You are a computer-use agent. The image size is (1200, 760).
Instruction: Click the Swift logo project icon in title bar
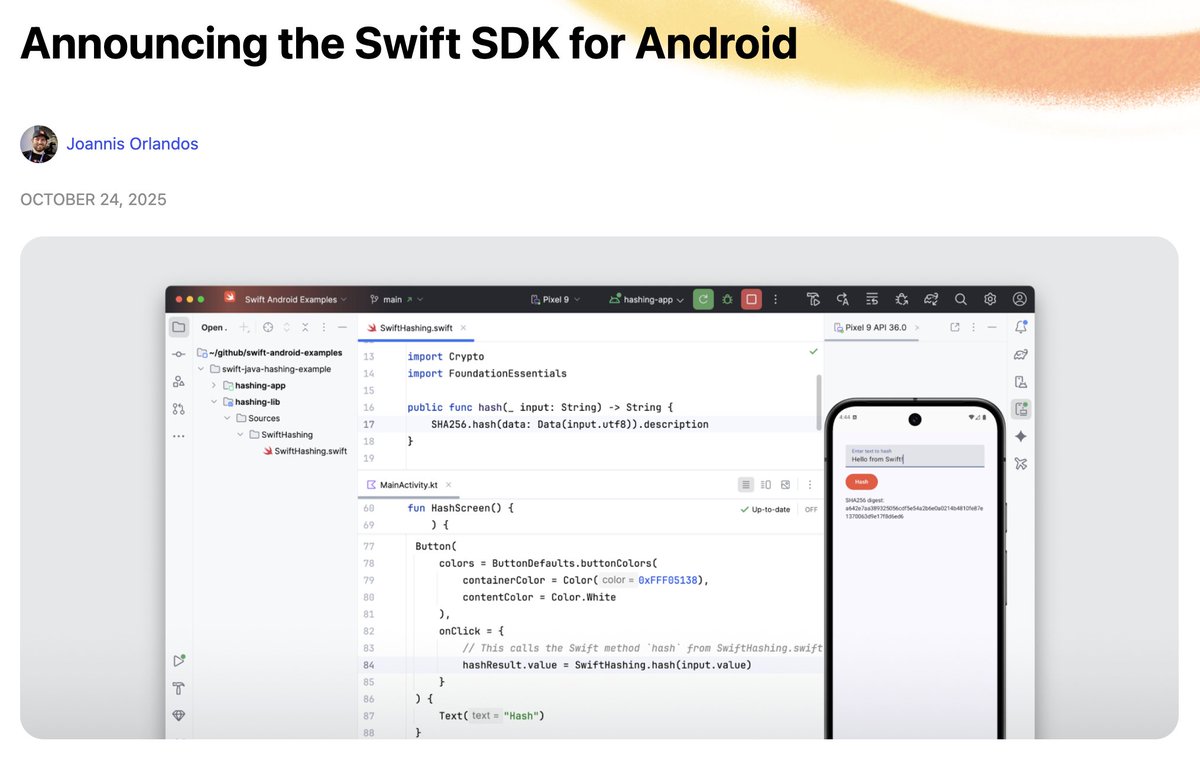pos(230,298)
